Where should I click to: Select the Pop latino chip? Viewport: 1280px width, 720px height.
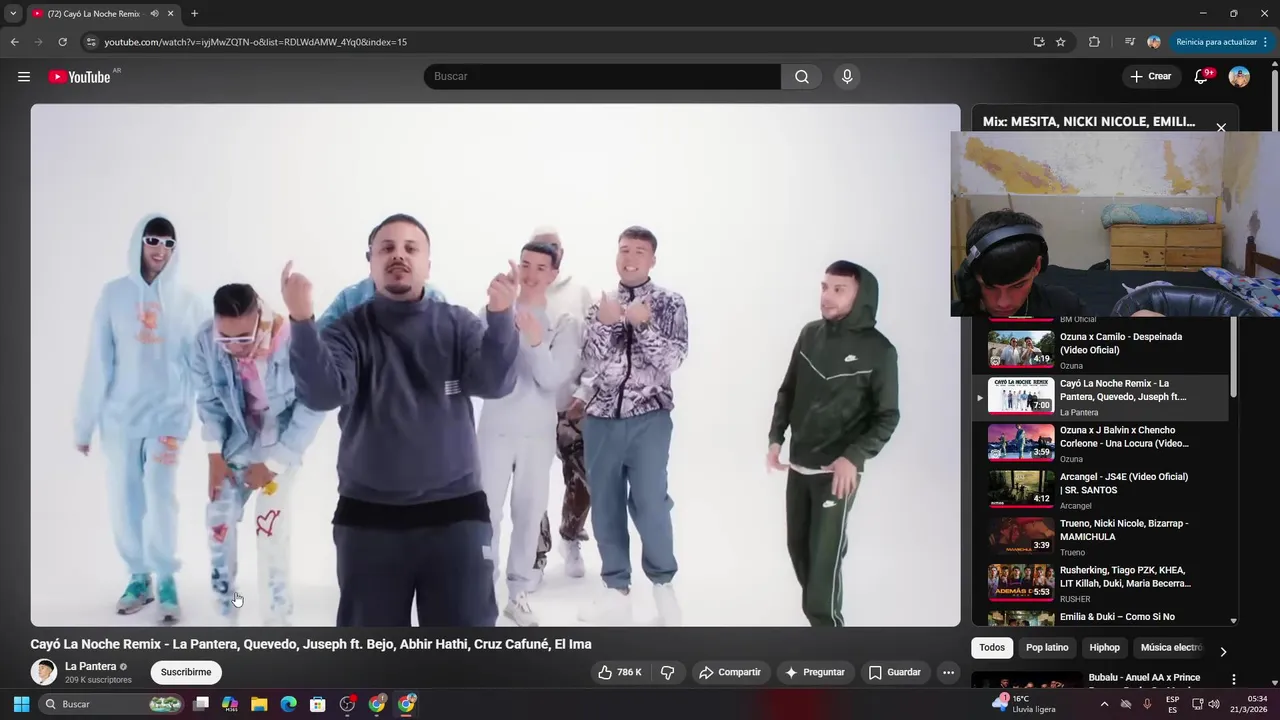click(1047, 648)
